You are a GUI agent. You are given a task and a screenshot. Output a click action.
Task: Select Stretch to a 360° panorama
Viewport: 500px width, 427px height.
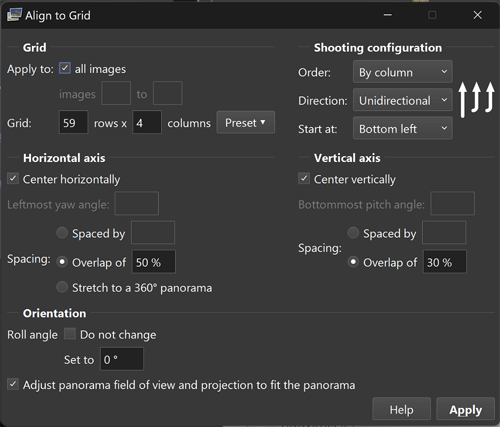click(62, 287)
